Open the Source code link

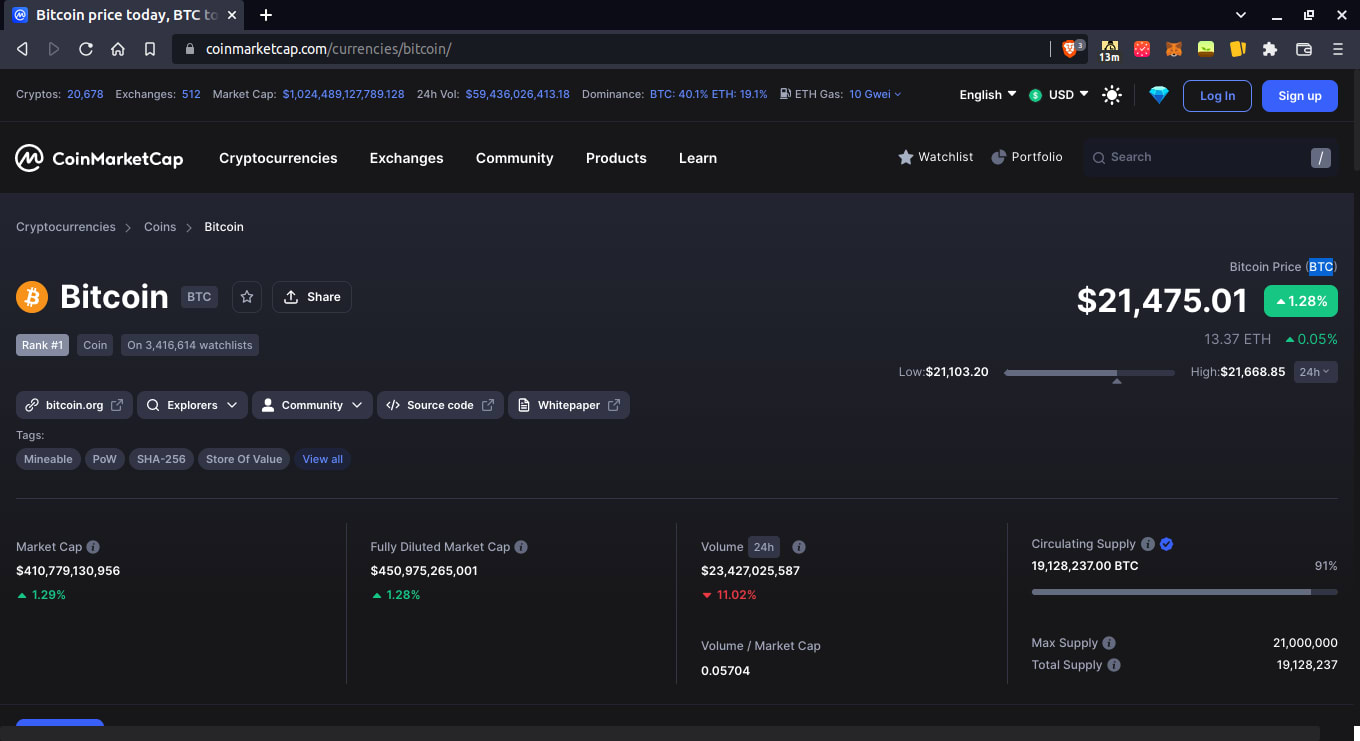pyautogui.click(x=440, y=405)
